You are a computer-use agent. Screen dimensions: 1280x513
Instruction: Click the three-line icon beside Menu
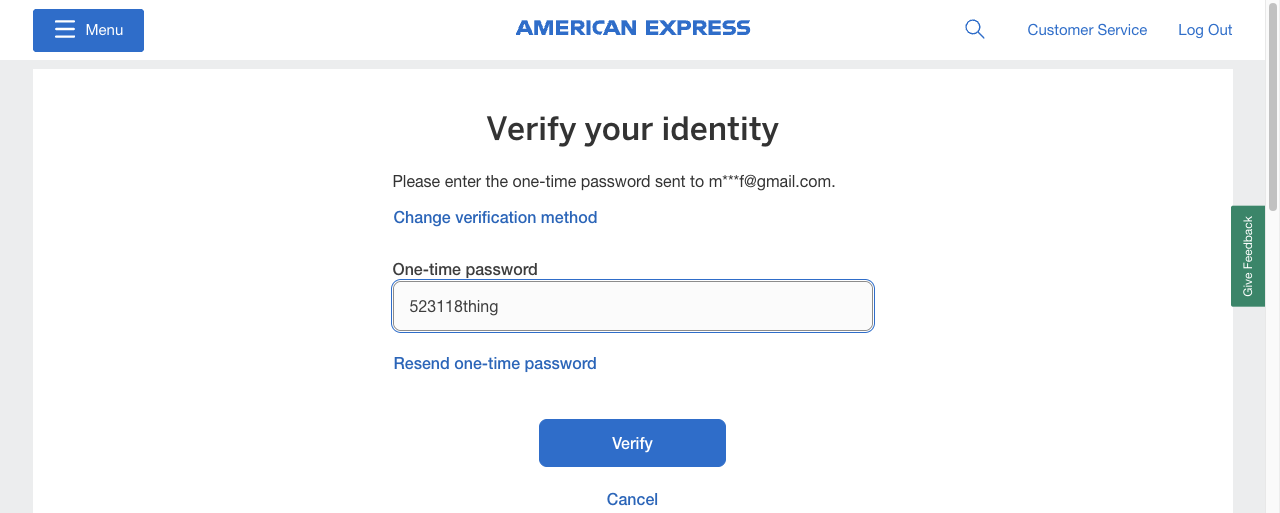point(65,30)
